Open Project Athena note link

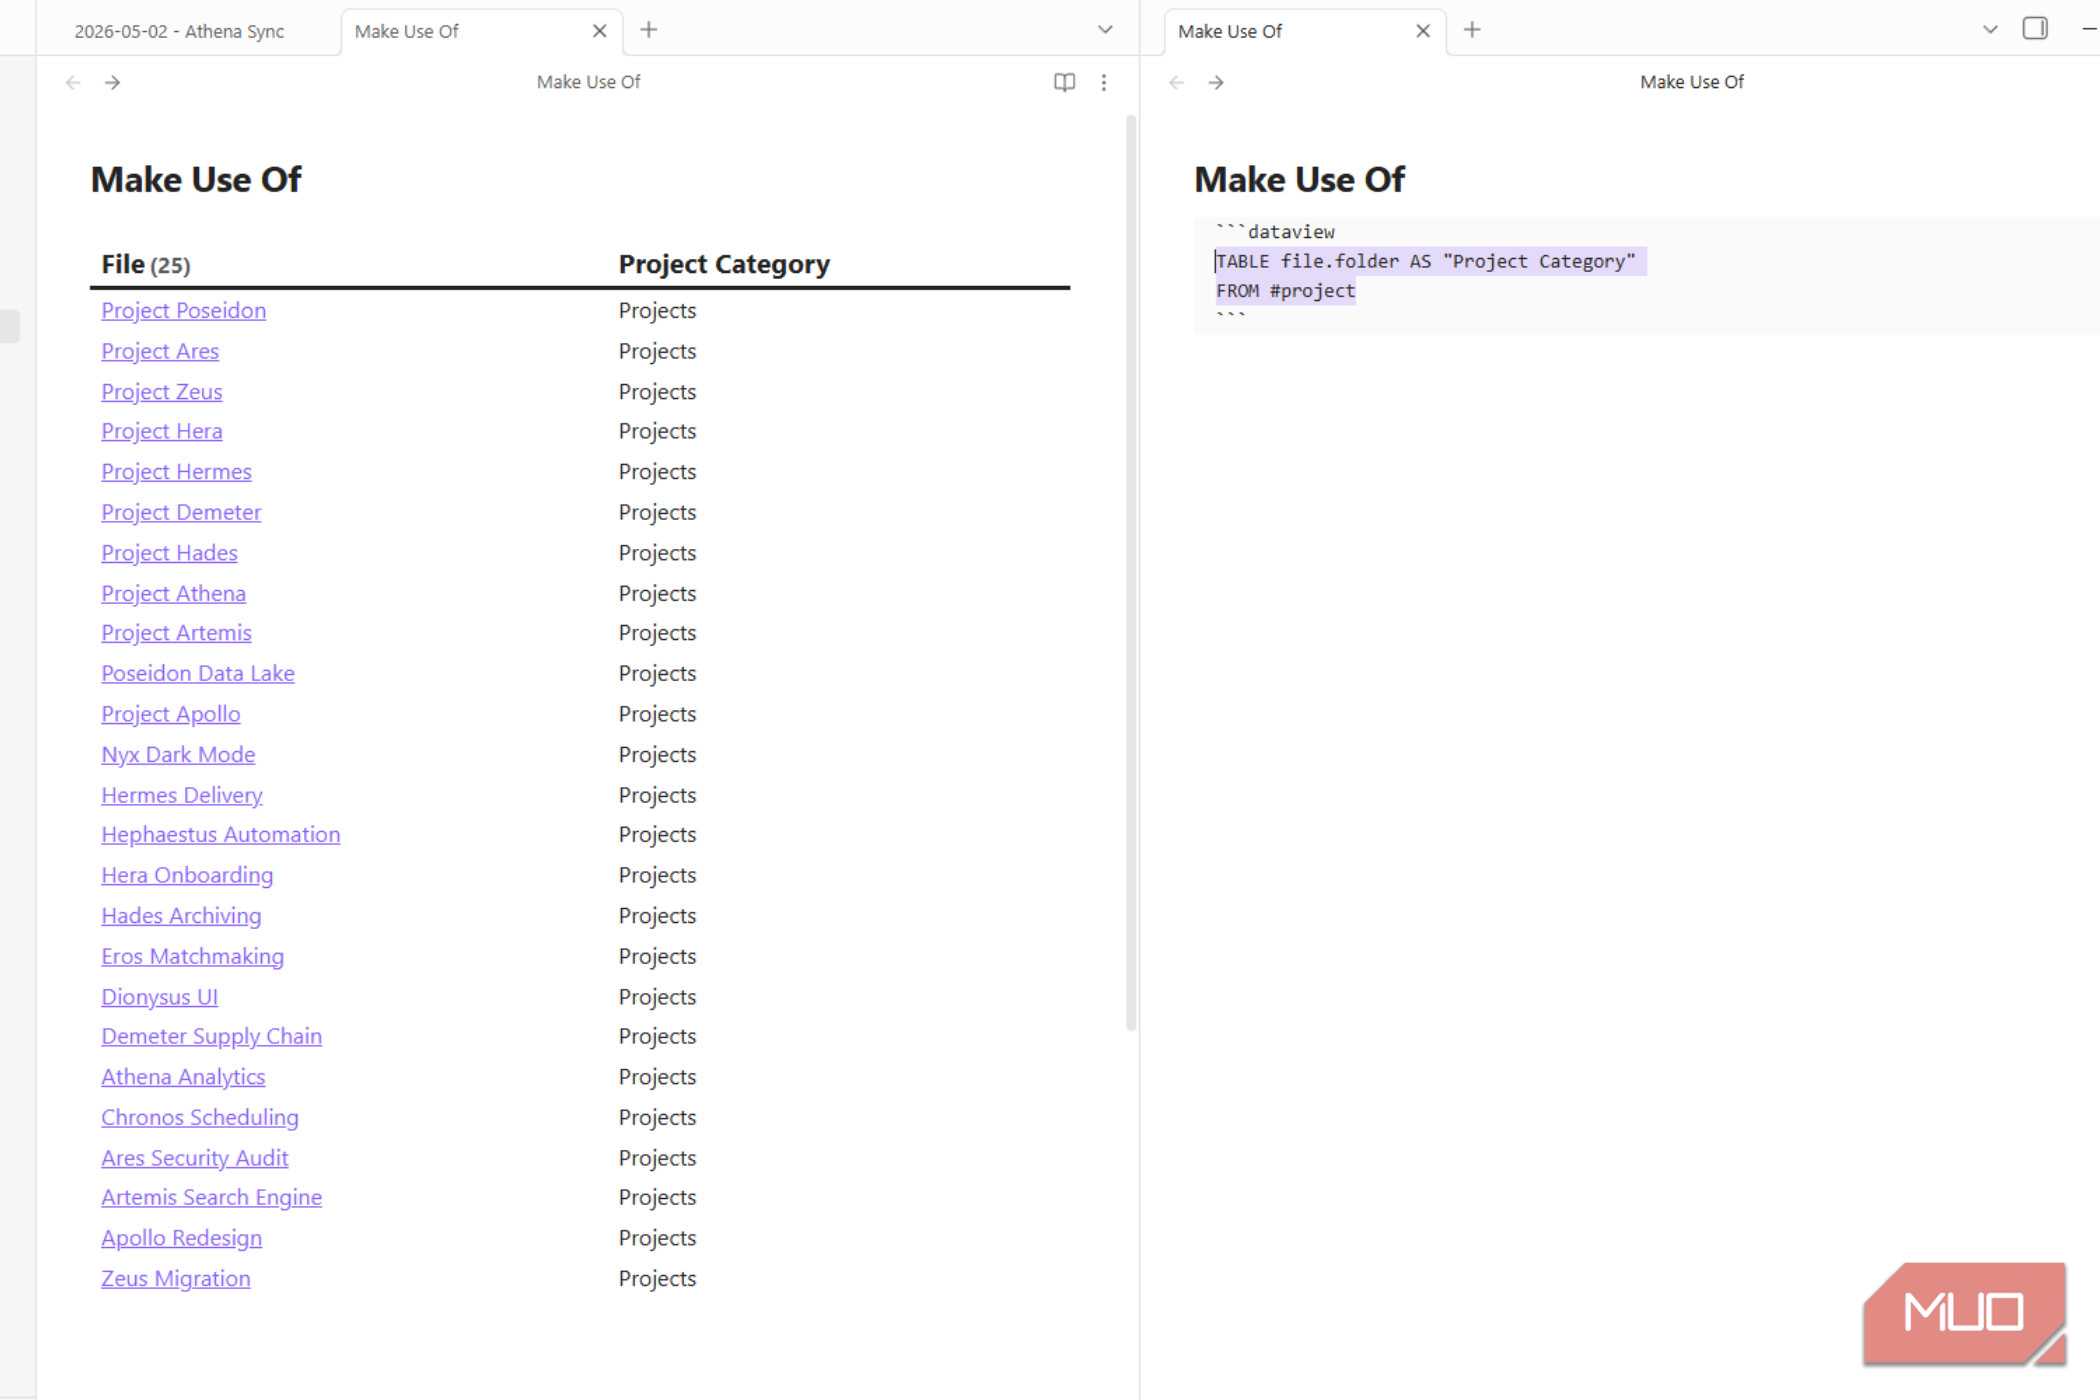coord(173,594)
